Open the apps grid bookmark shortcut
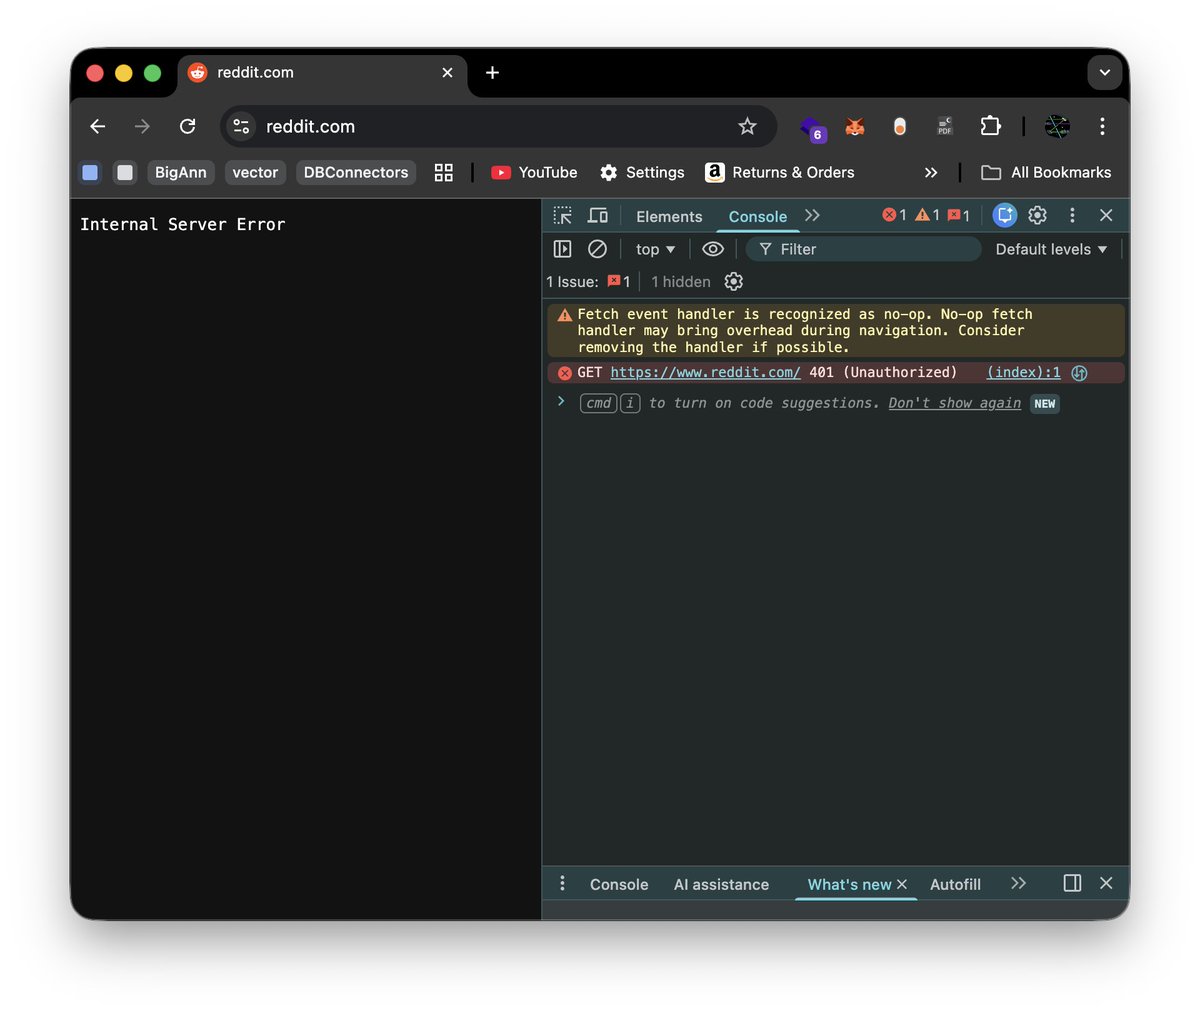This screenshot has width=1200, height=1013. pos(444,172)
